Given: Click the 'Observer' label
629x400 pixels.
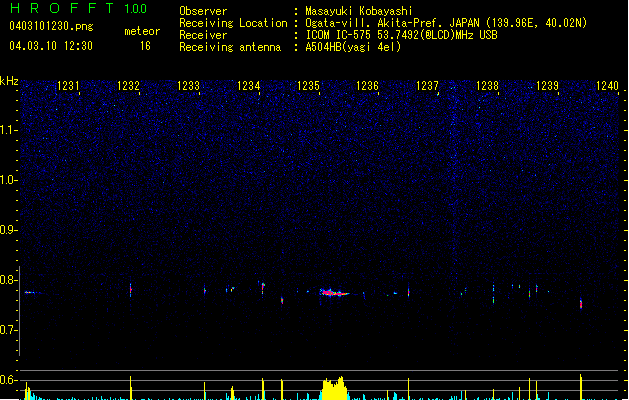Looking at the screenshot, I should click(203, 11).
